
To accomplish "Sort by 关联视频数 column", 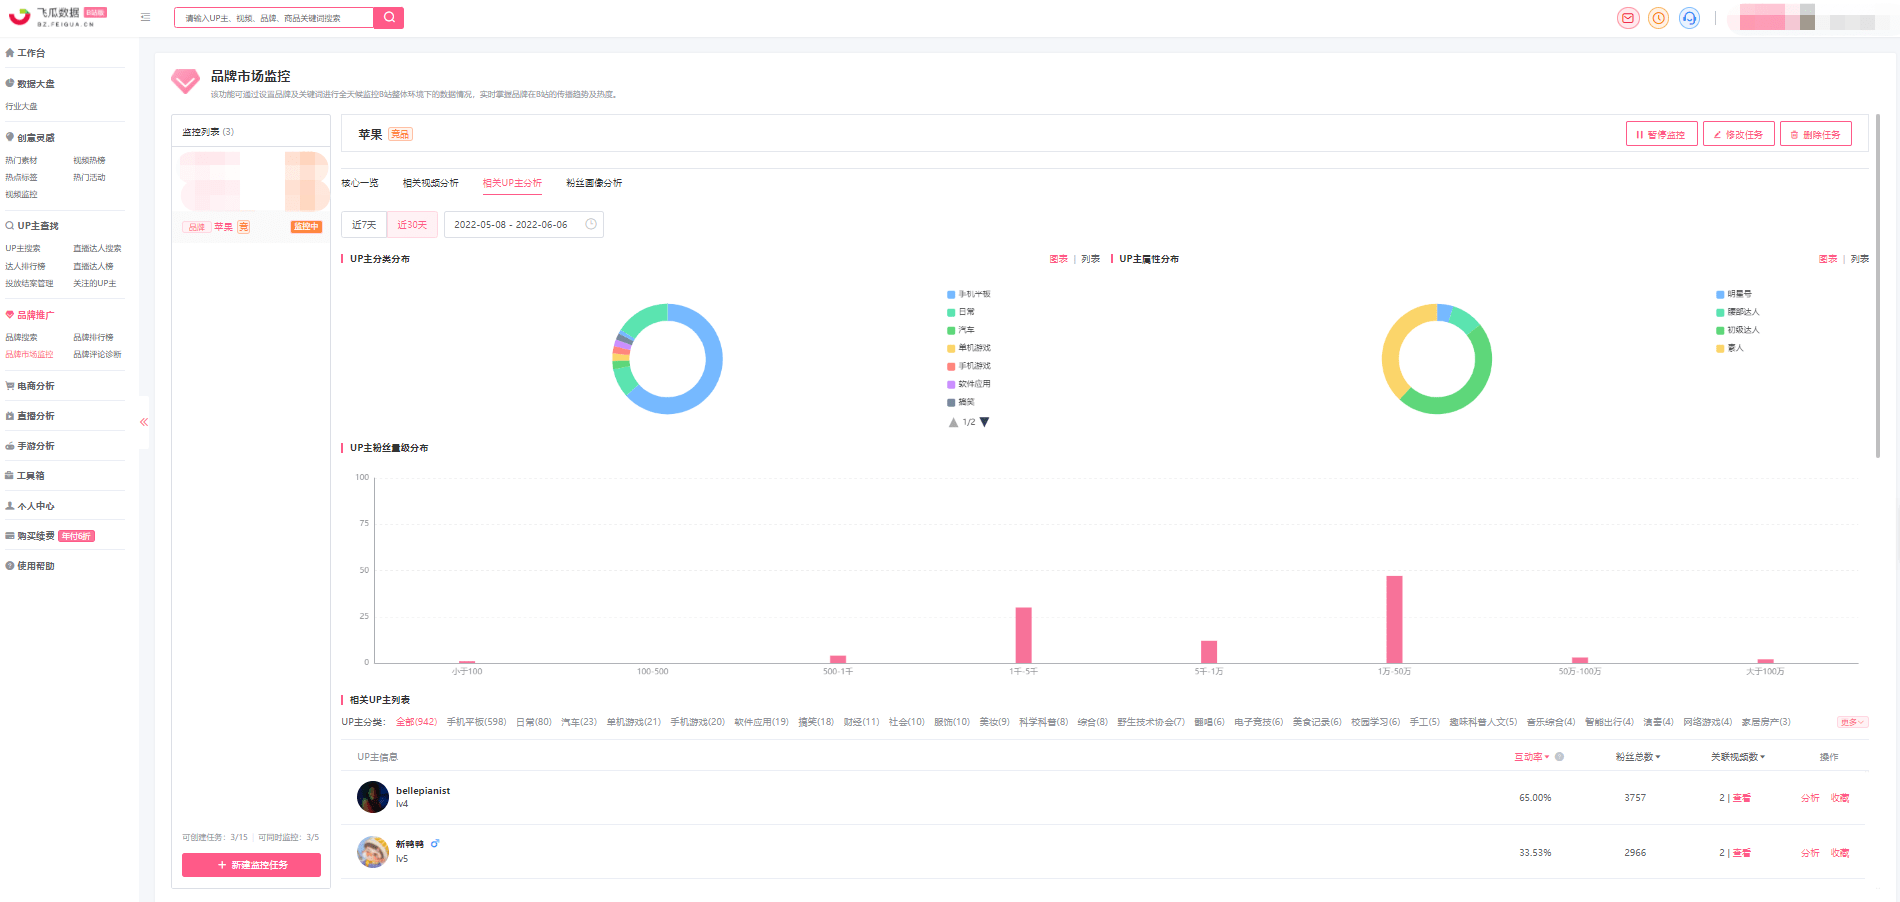I will (x=1738, y=756).
